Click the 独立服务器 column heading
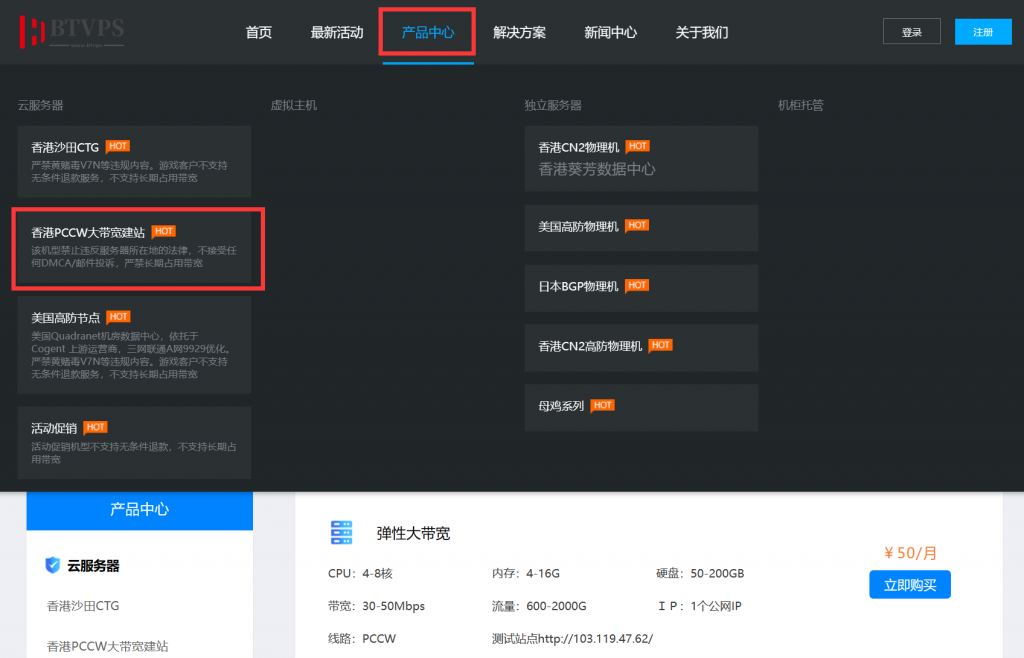Viewport: 1024px width, 658px height. tap(553, 105)
